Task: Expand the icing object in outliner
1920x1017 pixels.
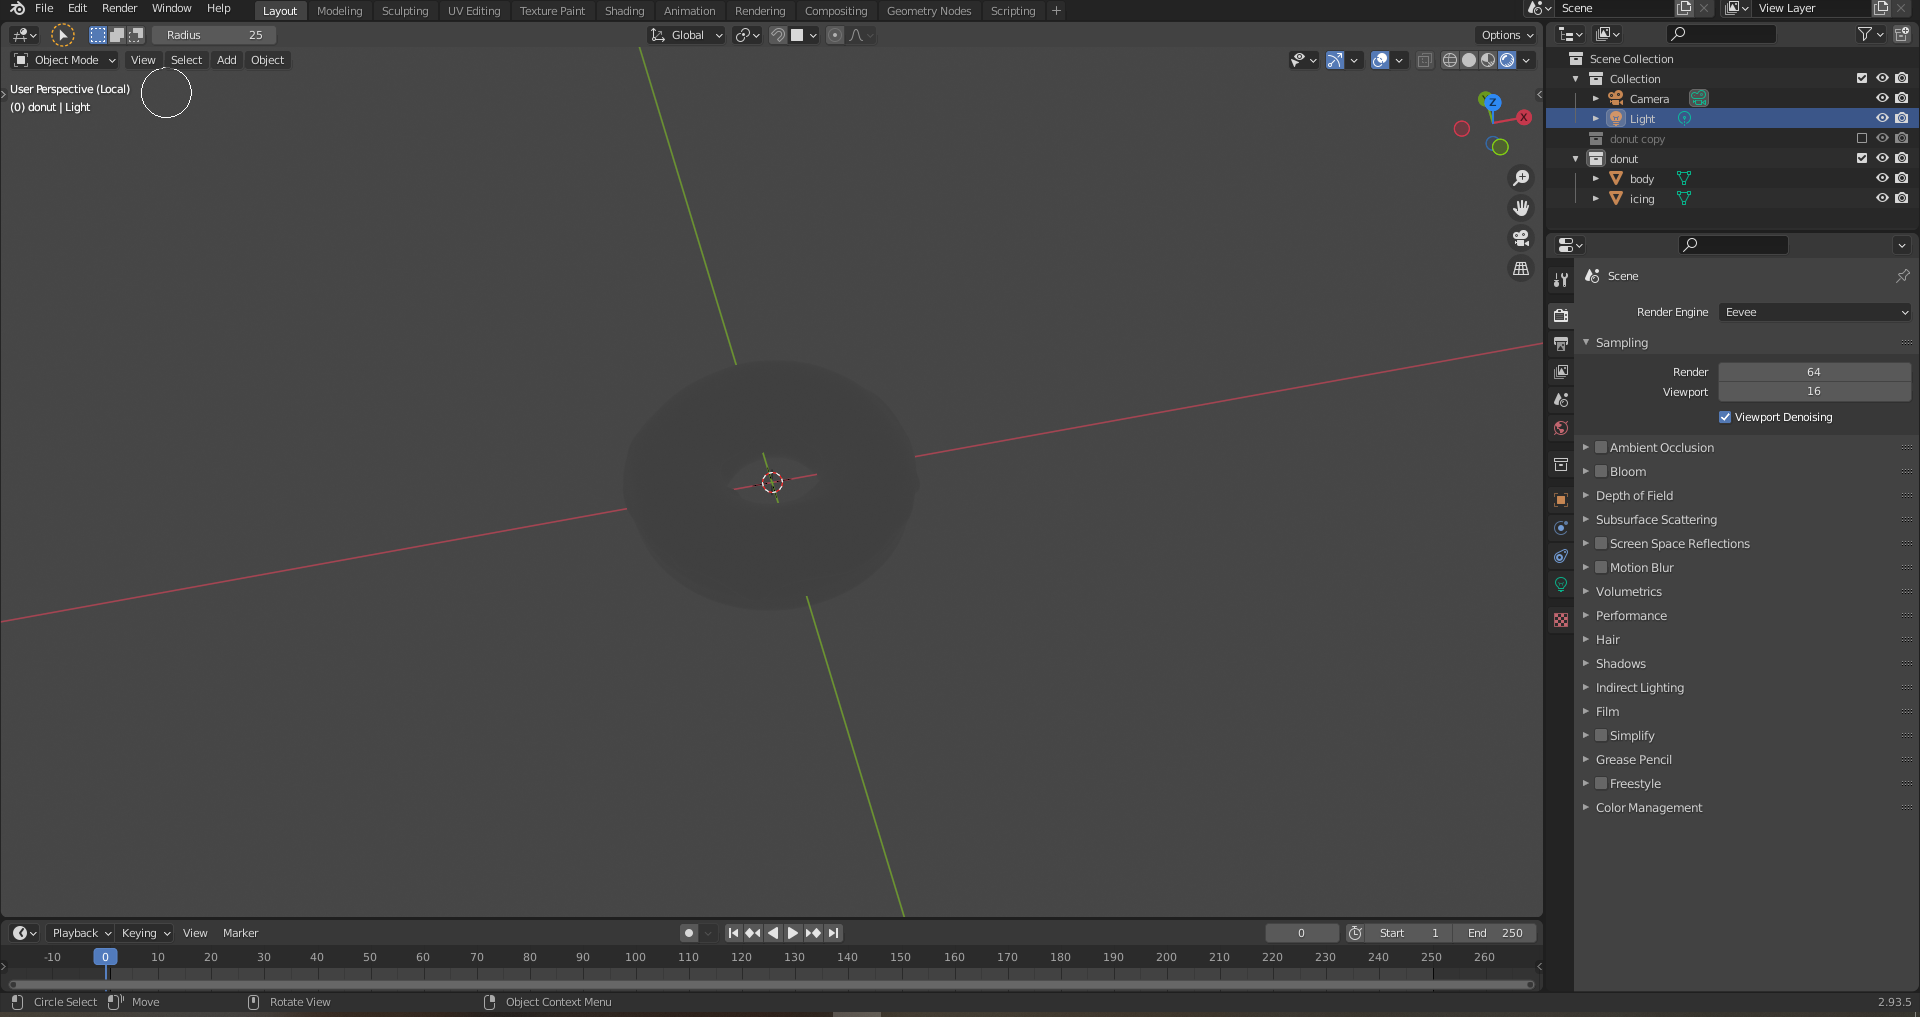Action: [x=1596, y=198]
